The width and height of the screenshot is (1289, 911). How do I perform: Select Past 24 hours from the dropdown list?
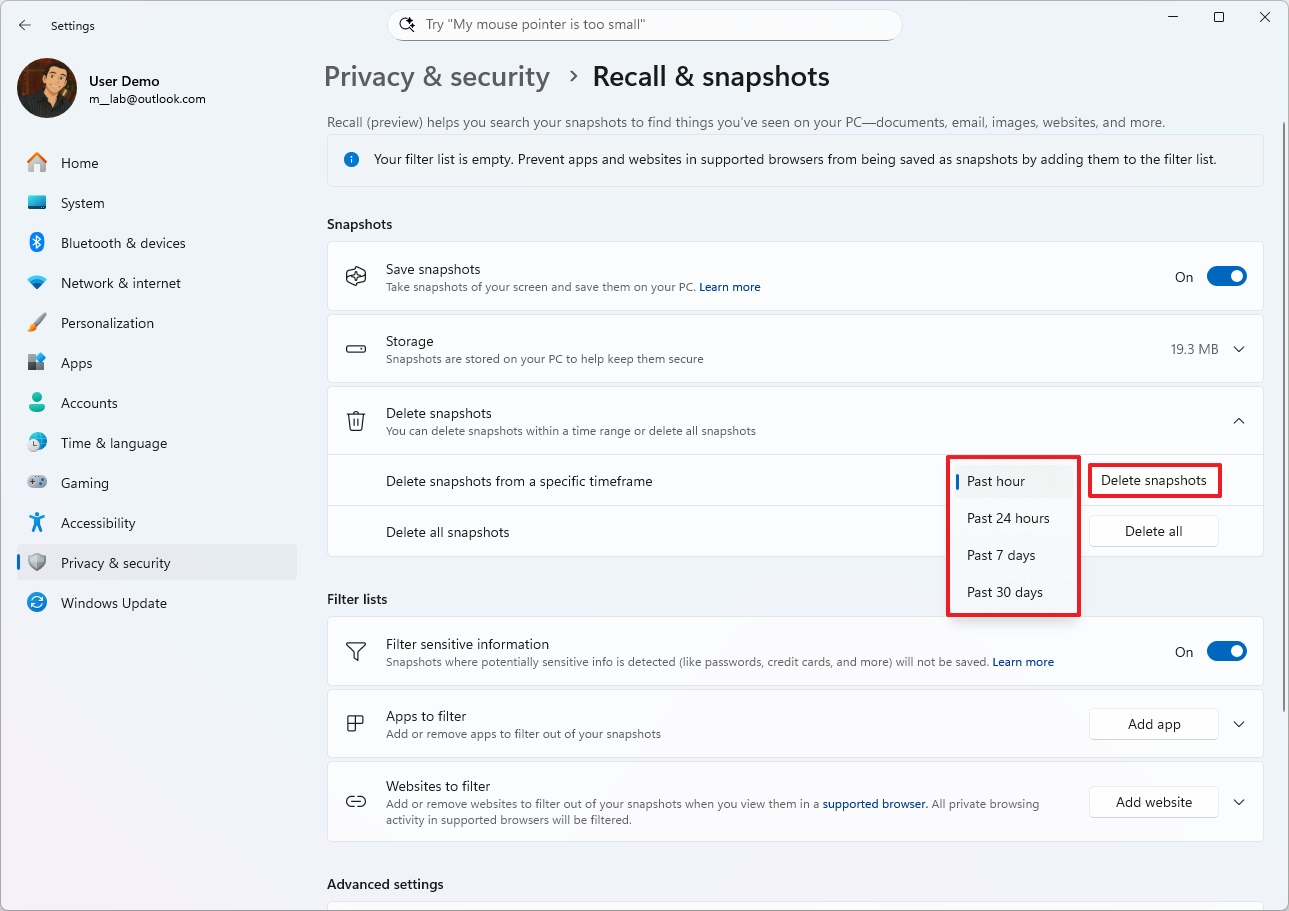[x=1008, y=518]
